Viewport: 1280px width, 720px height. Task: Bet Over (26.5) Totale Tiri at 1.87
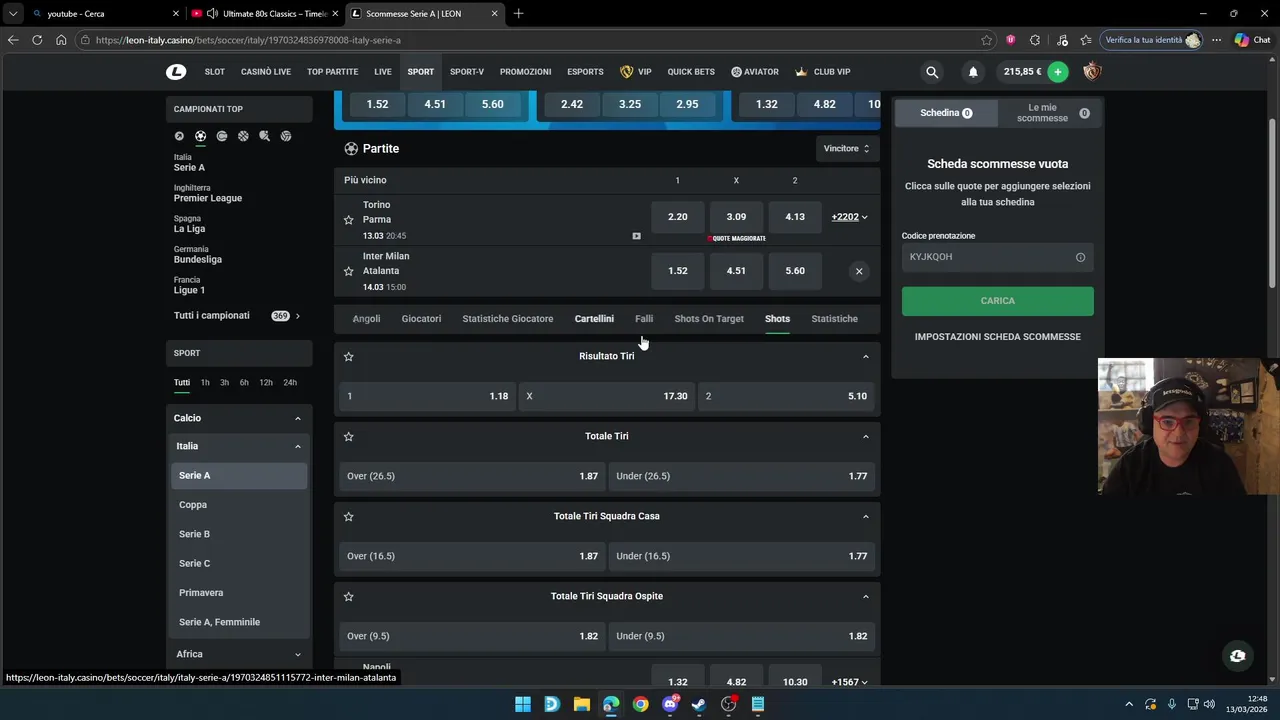(472, 476)
